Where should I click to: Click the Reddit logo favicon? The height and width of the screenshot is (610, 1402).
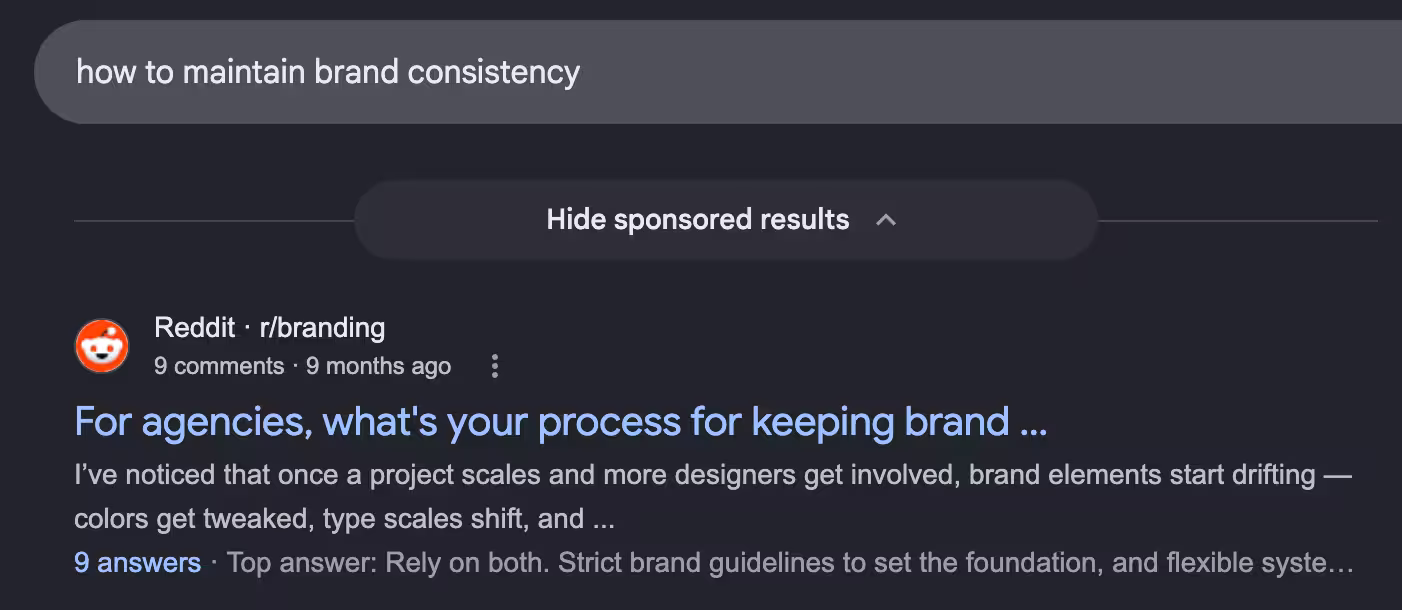[x=102, y=347]
